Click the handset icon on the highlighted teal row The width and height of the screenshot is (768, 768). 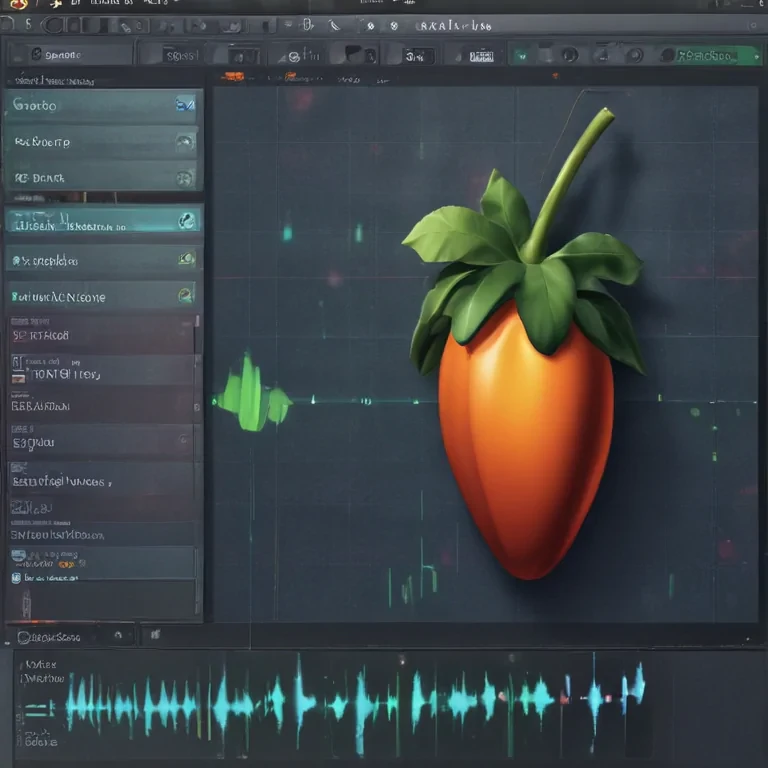click(187, 220)
